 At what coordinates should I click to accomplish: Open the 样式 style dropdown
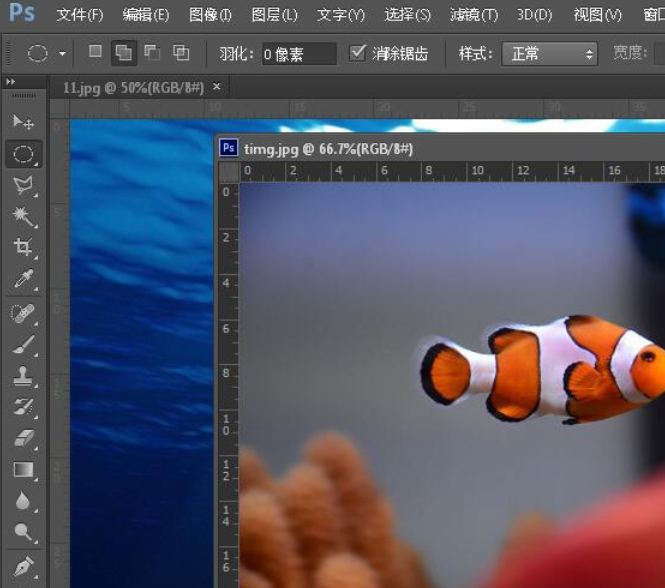tap(550, 54)
